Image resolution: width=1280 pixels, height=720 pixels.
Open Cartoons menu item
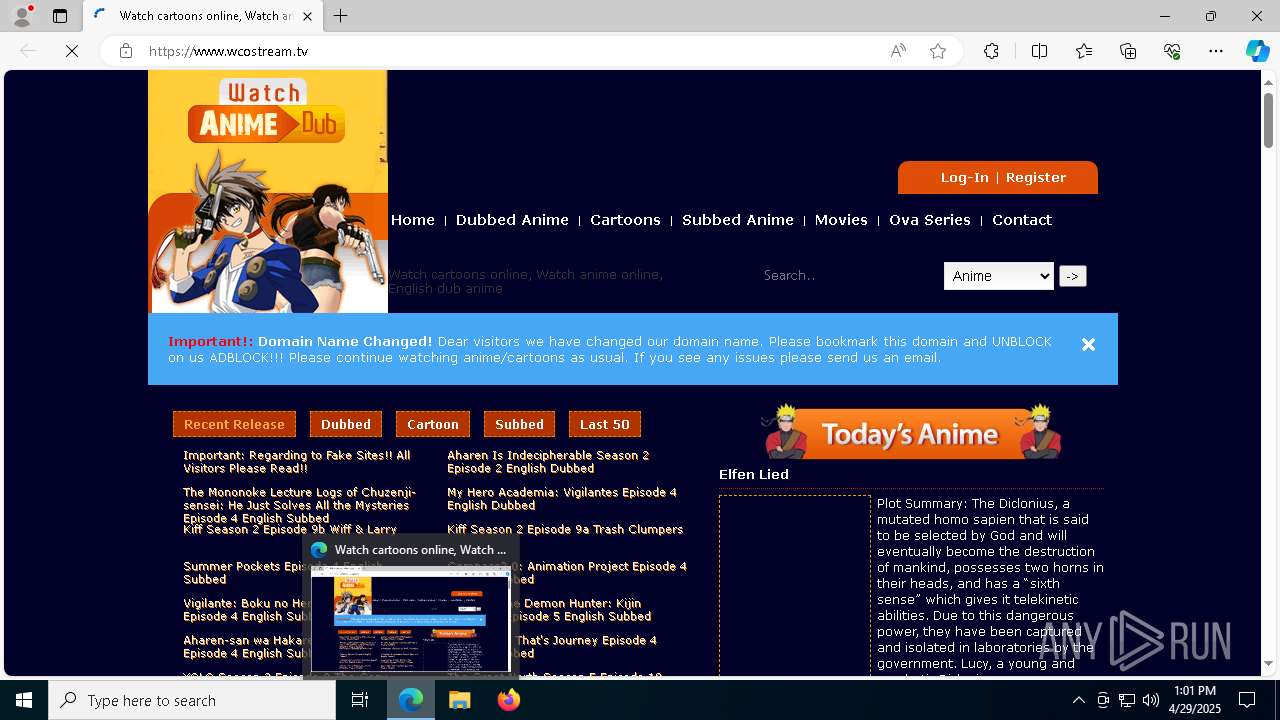(625, 220)
